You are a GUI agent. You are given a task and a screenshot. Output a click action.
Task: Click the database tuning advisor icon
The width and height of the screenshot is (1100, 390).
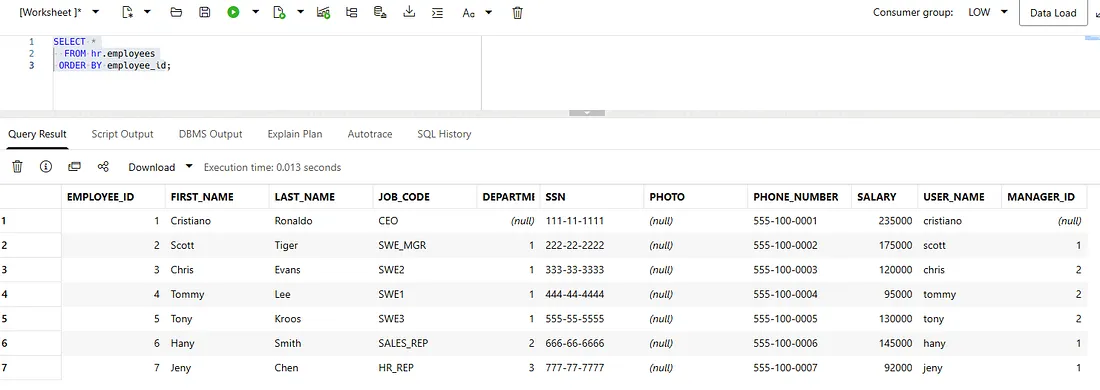[x=380, y=12]
